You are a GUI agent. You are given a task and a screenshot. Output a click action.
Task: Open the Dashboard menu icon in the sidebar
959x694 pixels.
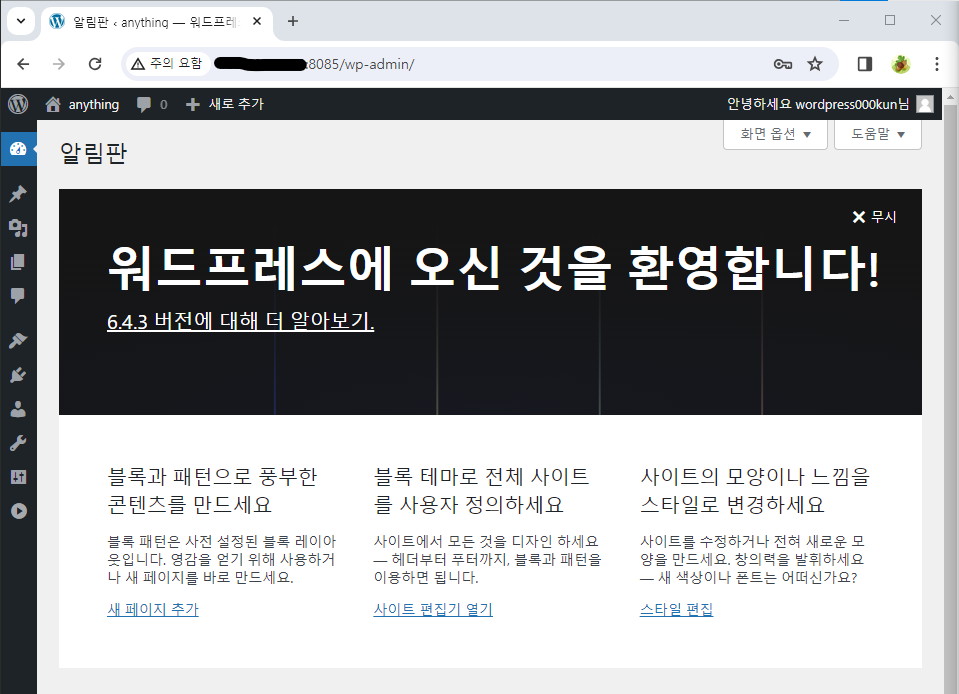click(18, 149)
